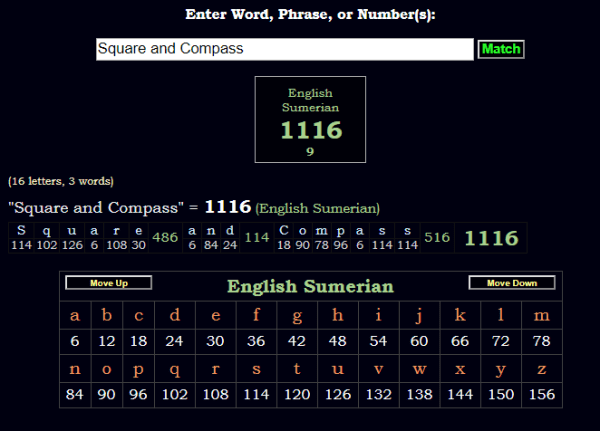Click letter 'm' in cipher chart

coord(542,317)
